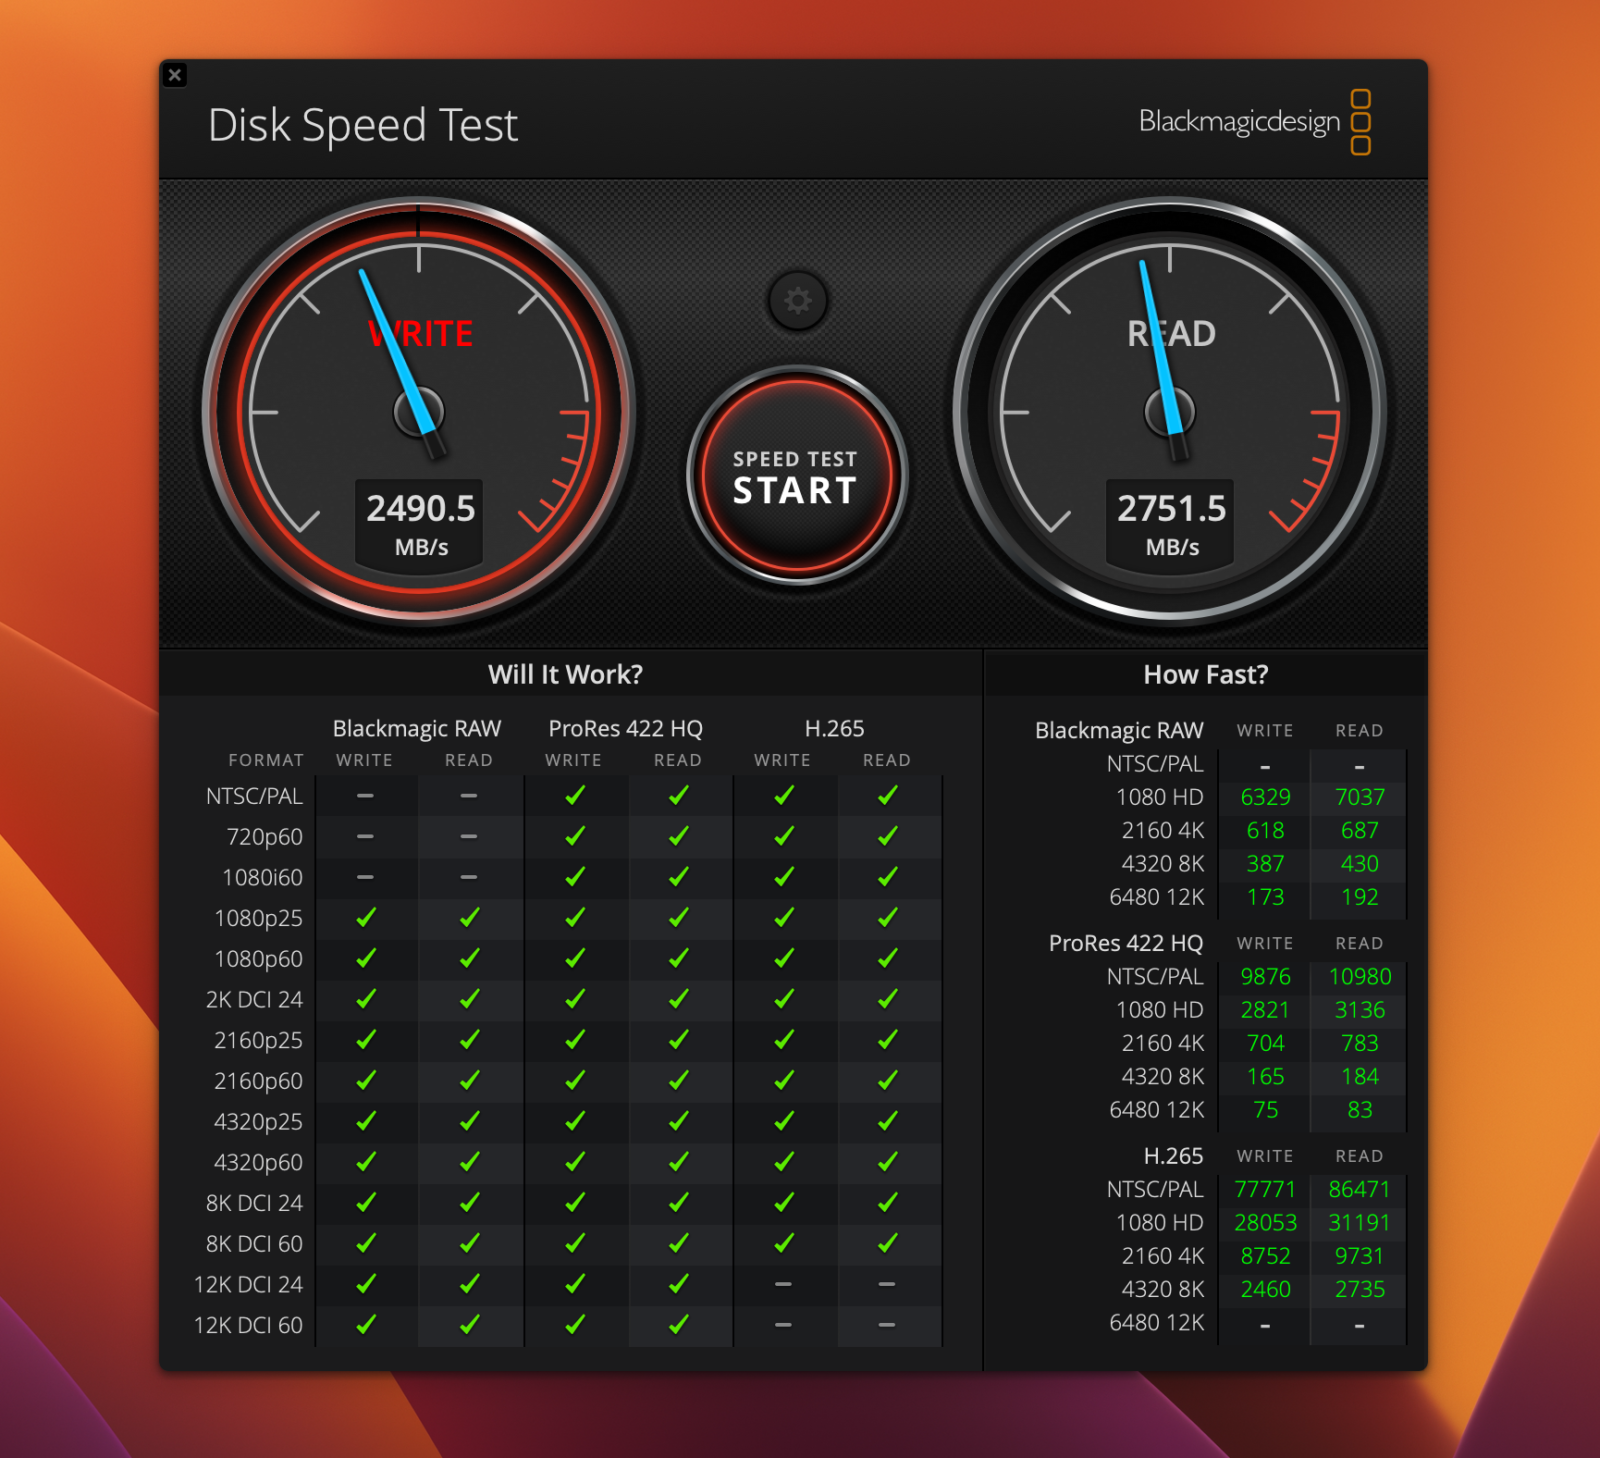Viewport: 1600px width, 1458px height.
Task: Click the 12K DCI 24 H.265 write dash
Action: pos(783,1284)
